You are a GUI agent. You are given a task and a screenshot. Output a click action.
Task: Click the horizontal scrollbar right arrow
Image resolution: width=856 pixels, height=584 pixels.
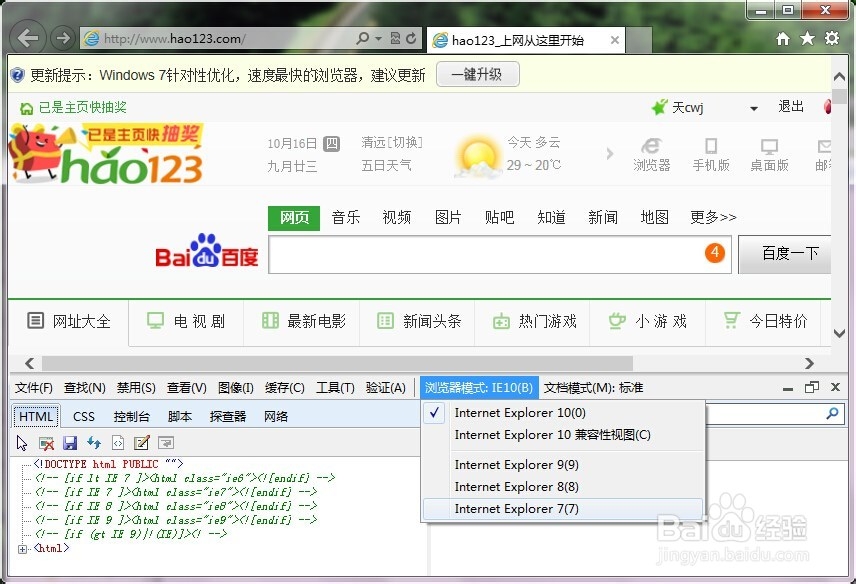pyautogui.click(x=809, y=363)
